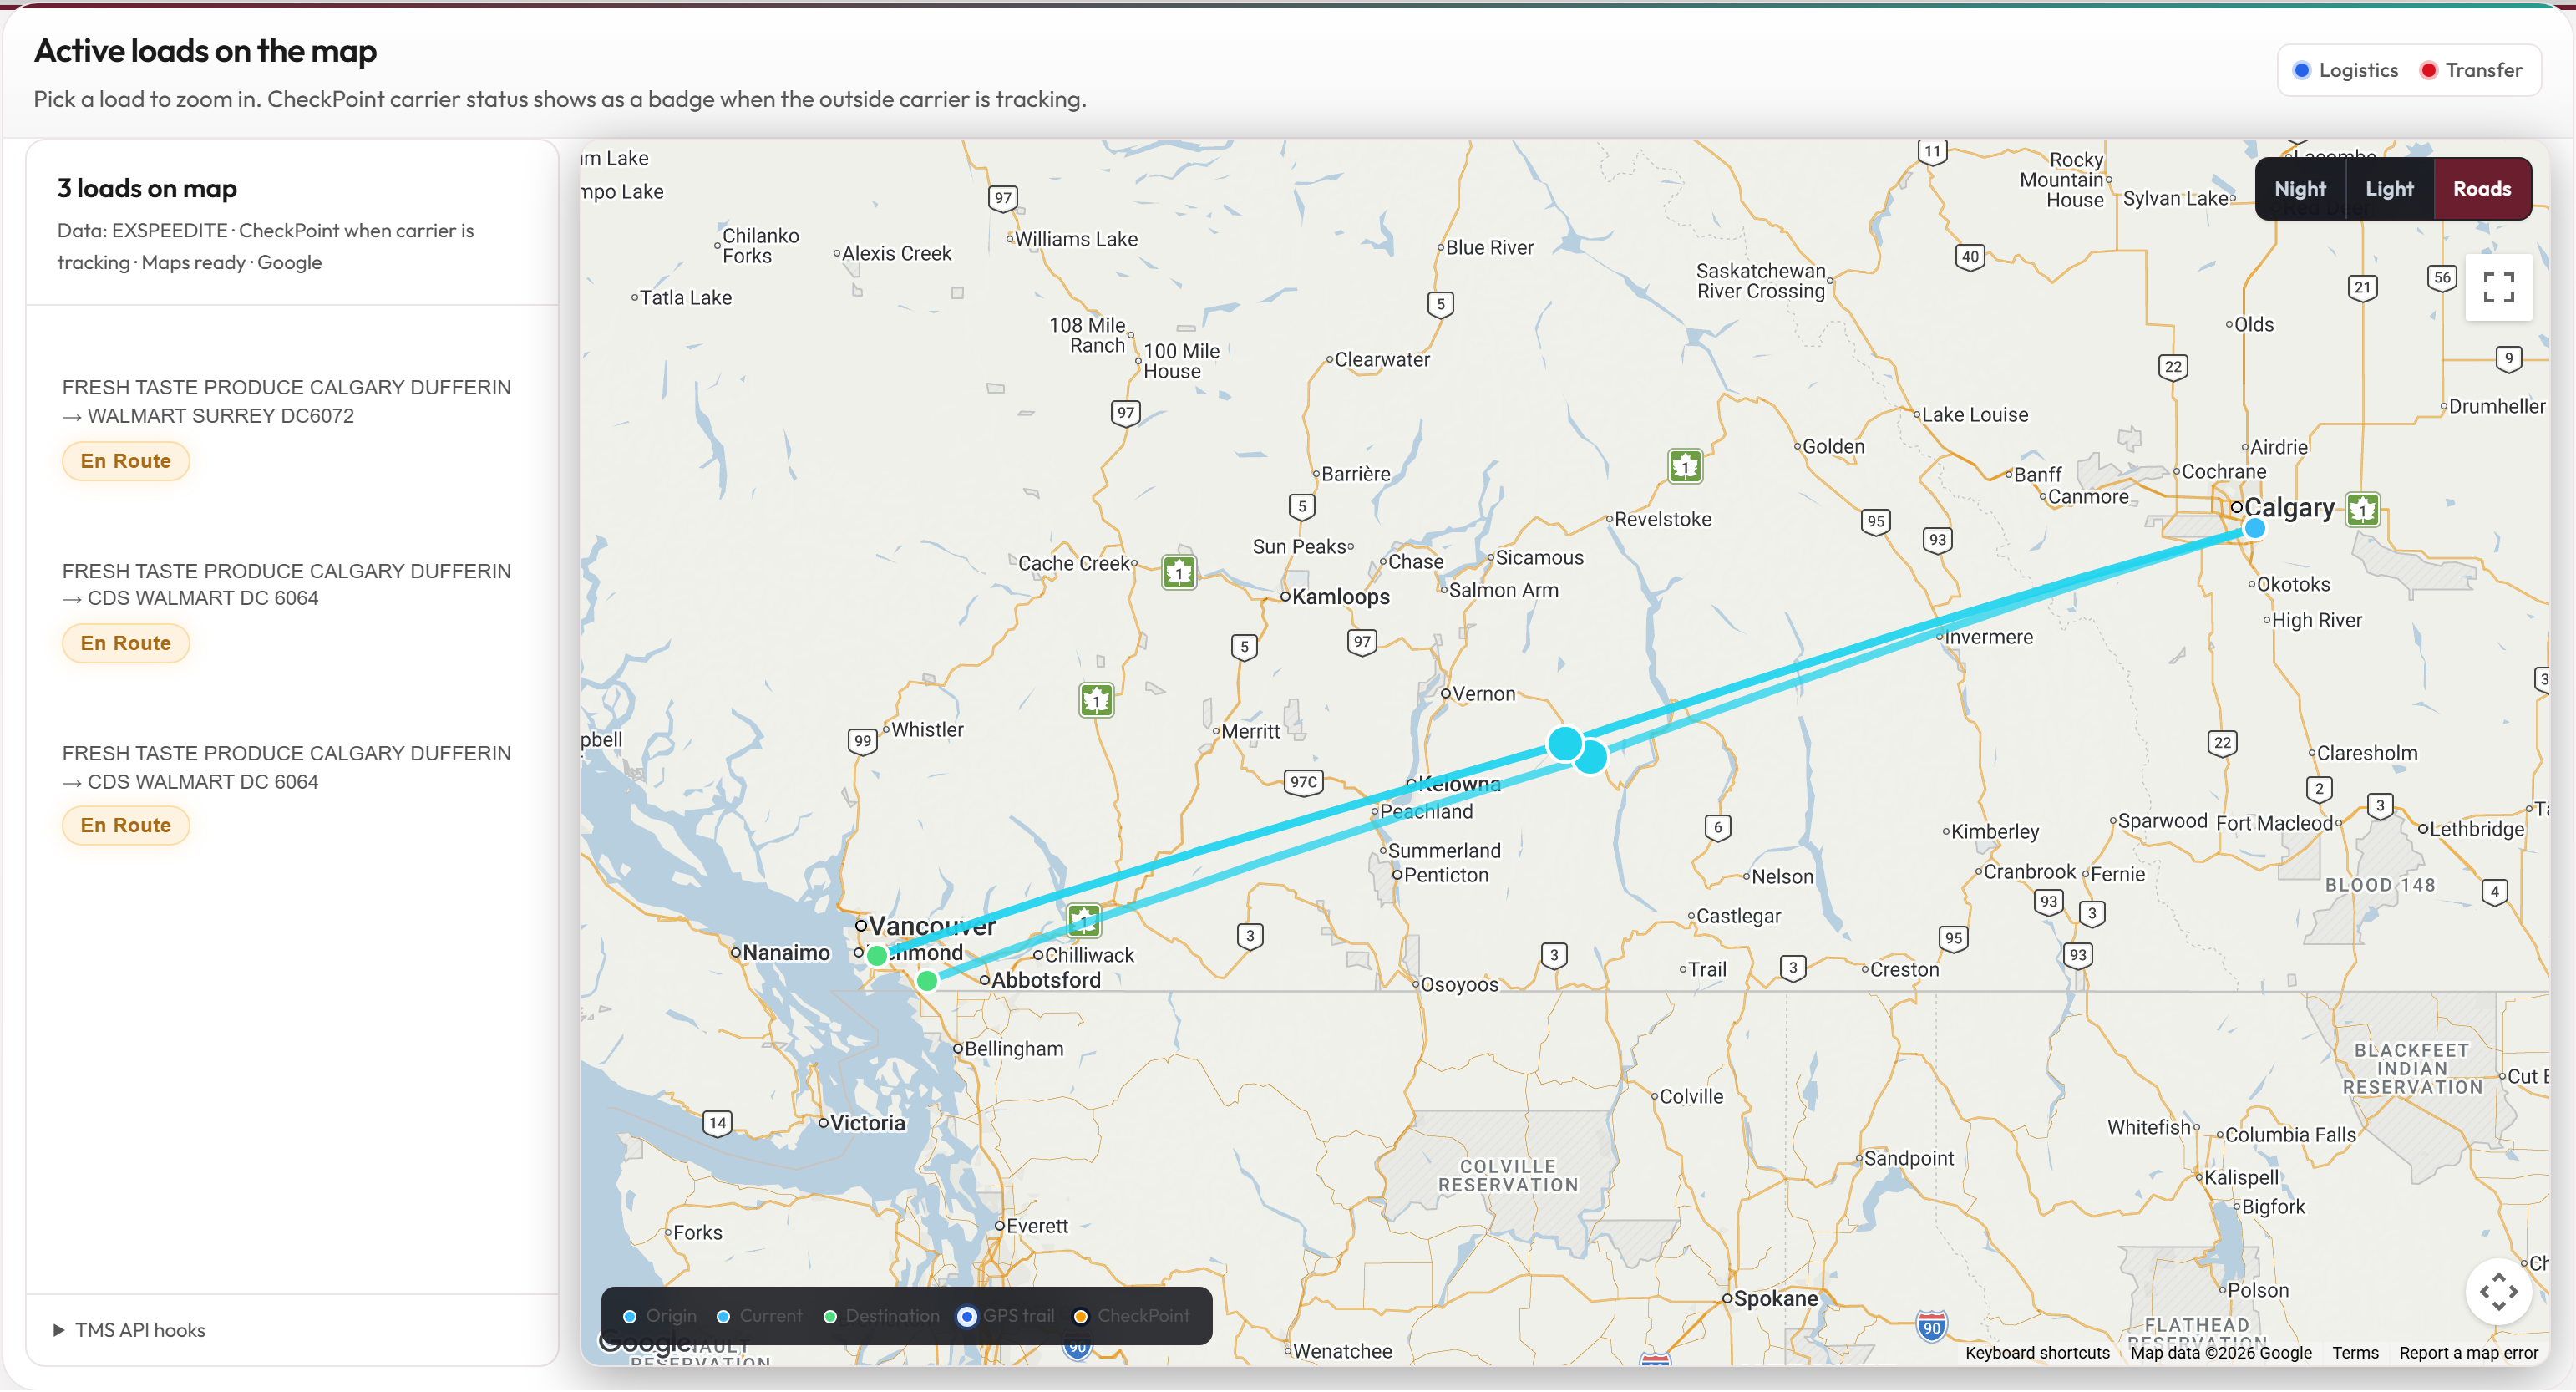Viewport: 2576px width, 1392px height.
Task: Click En Route badge of Surrey load
Action: (x=126, y=461)
